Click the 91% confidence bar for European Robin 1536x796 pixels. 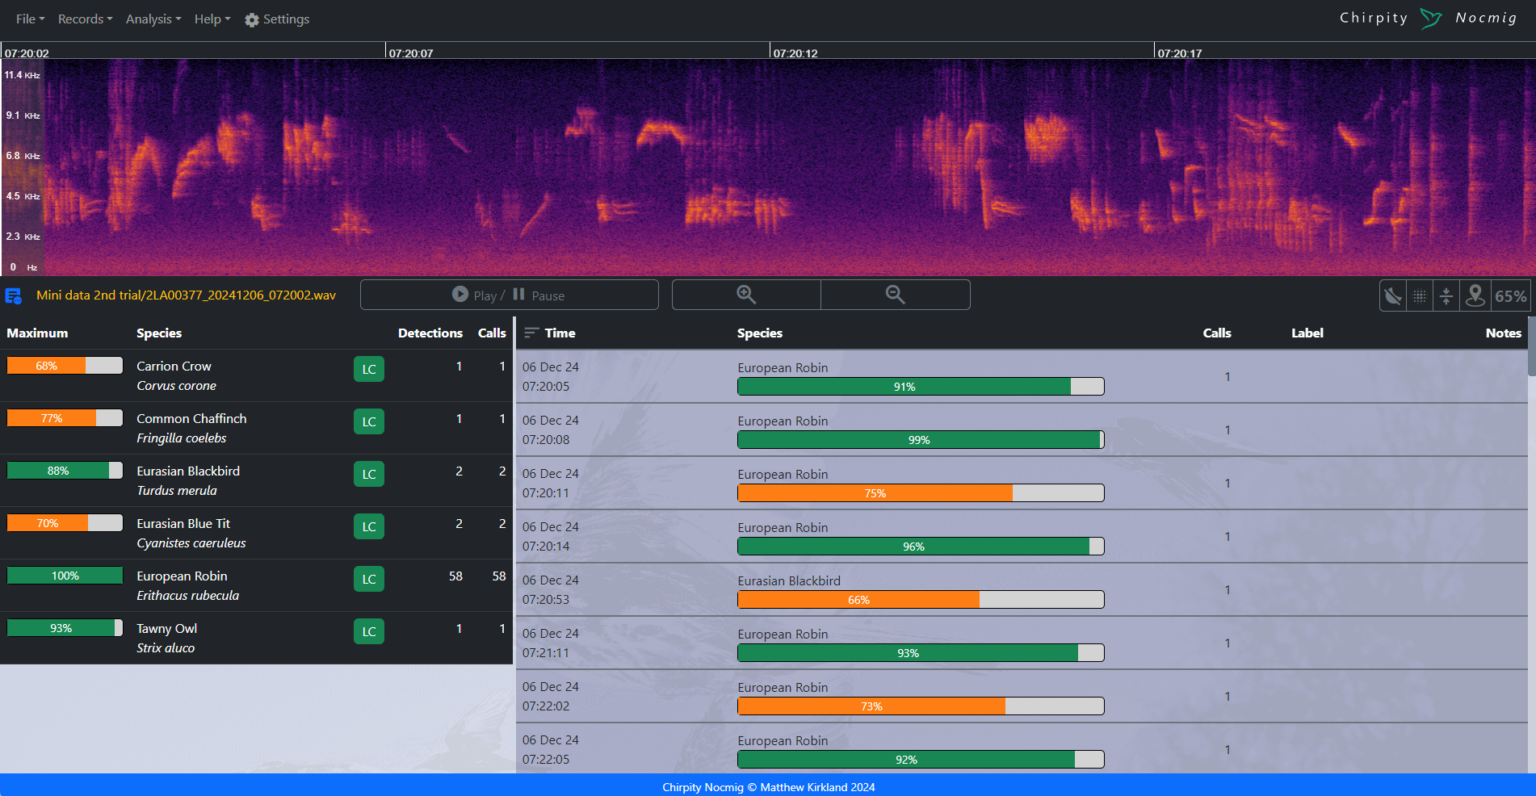pyautogui.click(x=920, y=386)
